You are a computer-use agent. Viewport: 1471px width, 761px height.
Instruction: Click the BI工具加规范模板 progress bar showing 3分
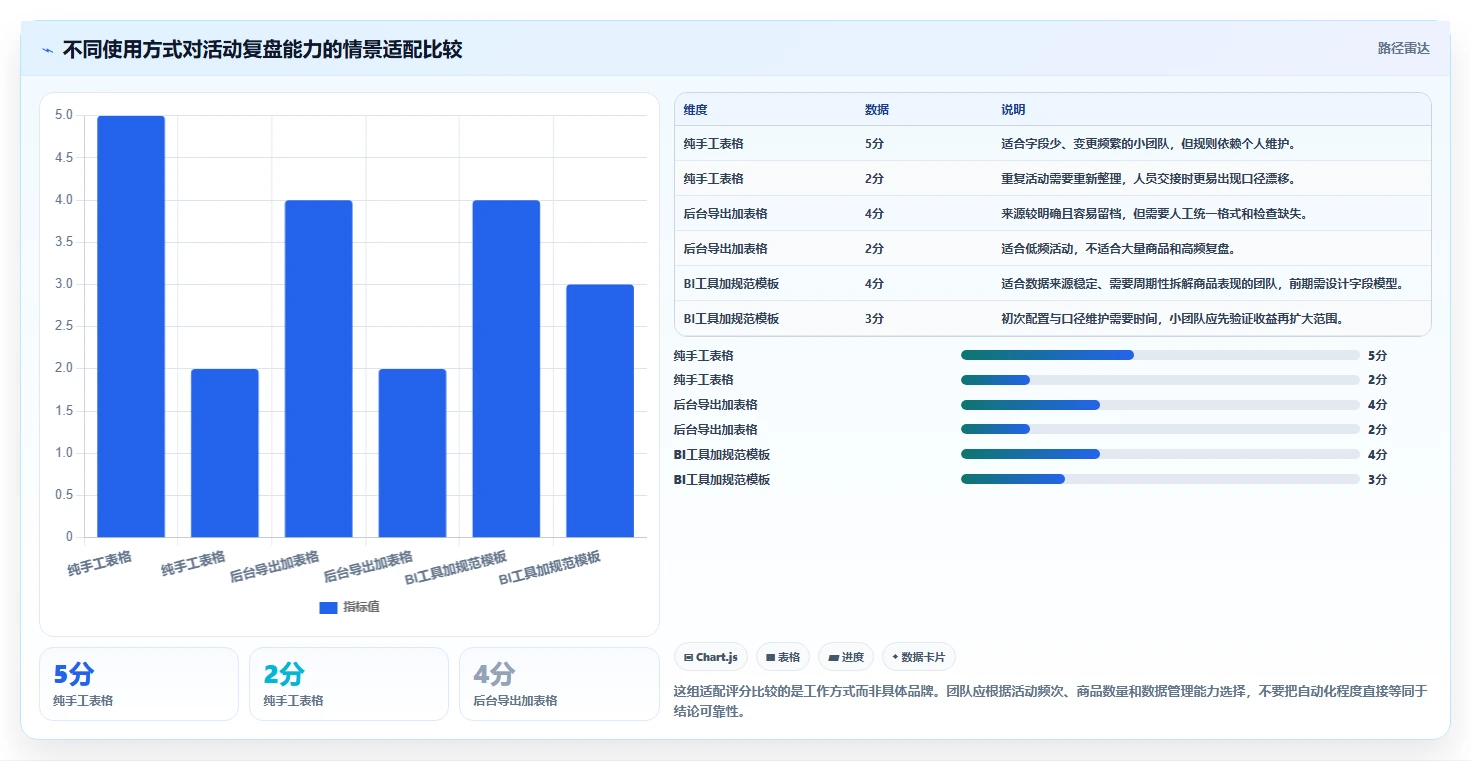[1160, 479]
